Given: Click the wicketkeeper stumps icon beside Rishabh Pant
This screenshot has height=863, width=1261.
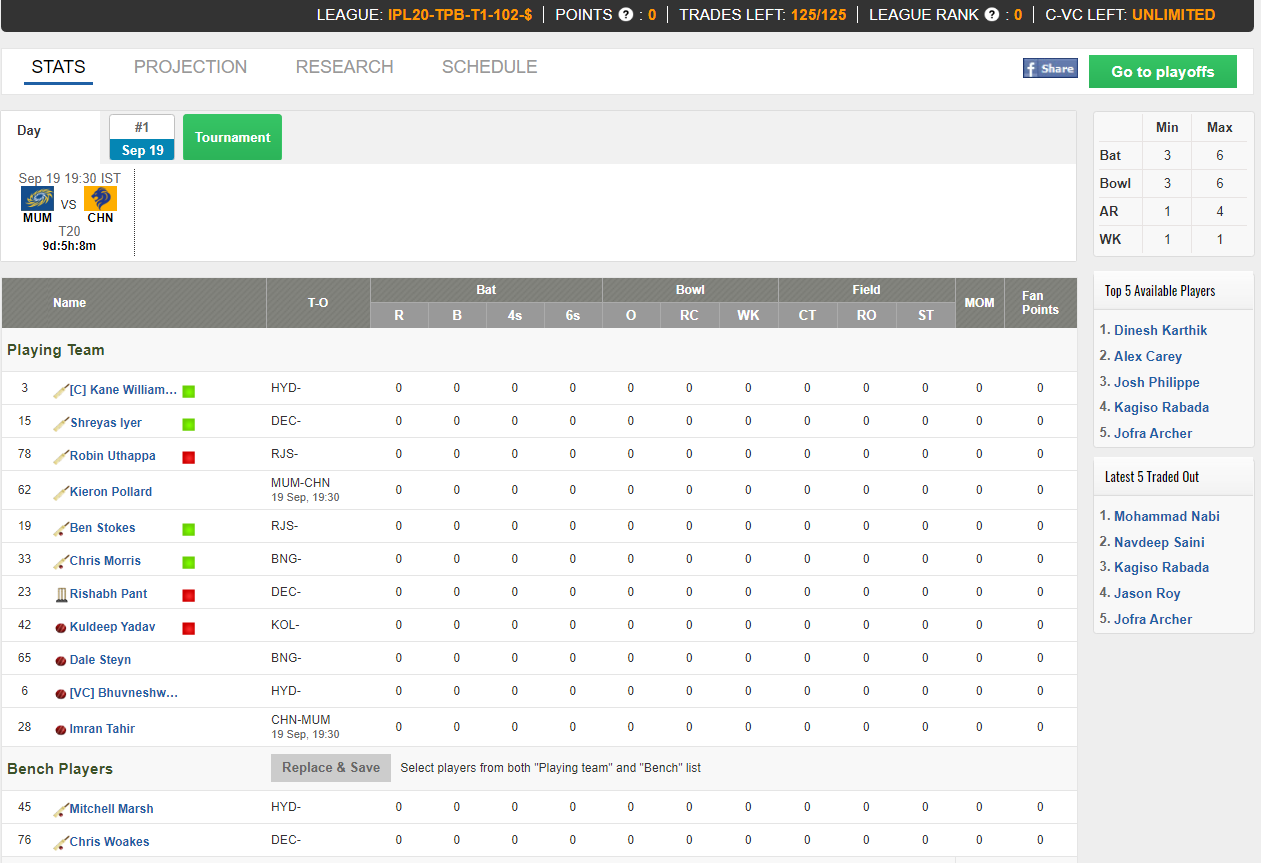Looking at the screenshot, I should click(x=61, y=594).
